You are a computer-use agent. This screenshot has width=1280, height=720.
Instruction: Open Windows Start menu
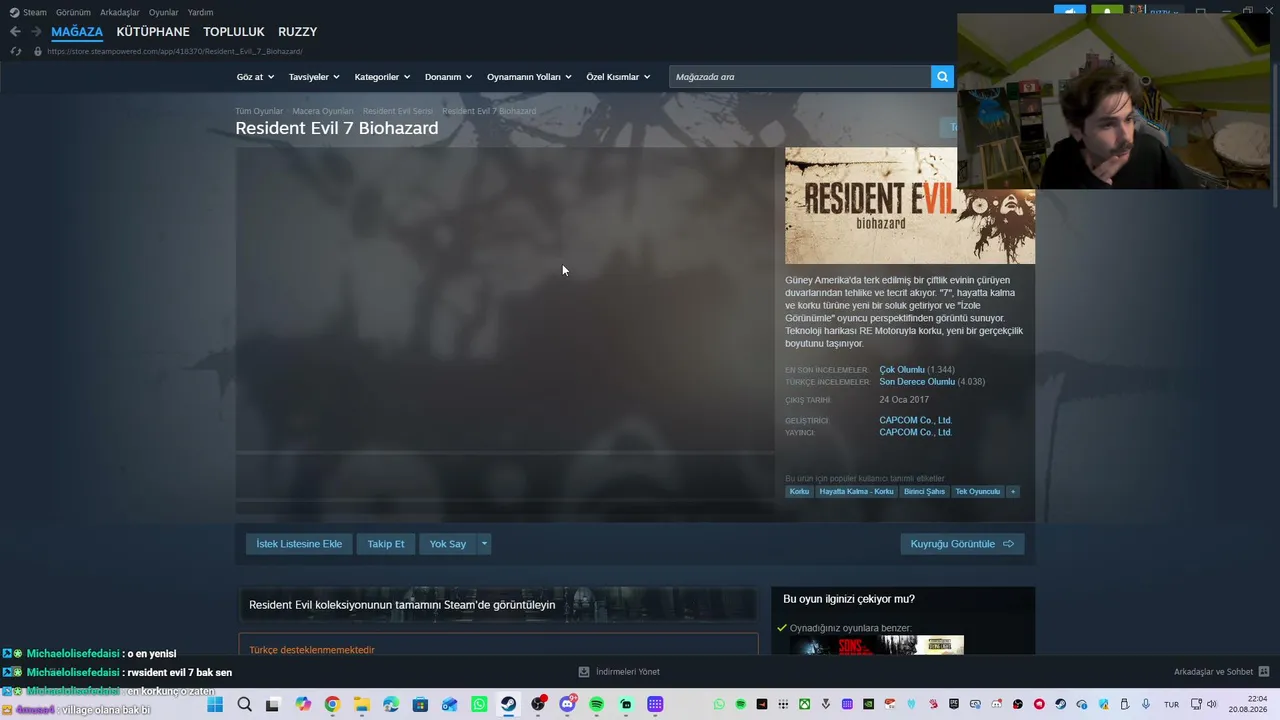tap(215, 705)
